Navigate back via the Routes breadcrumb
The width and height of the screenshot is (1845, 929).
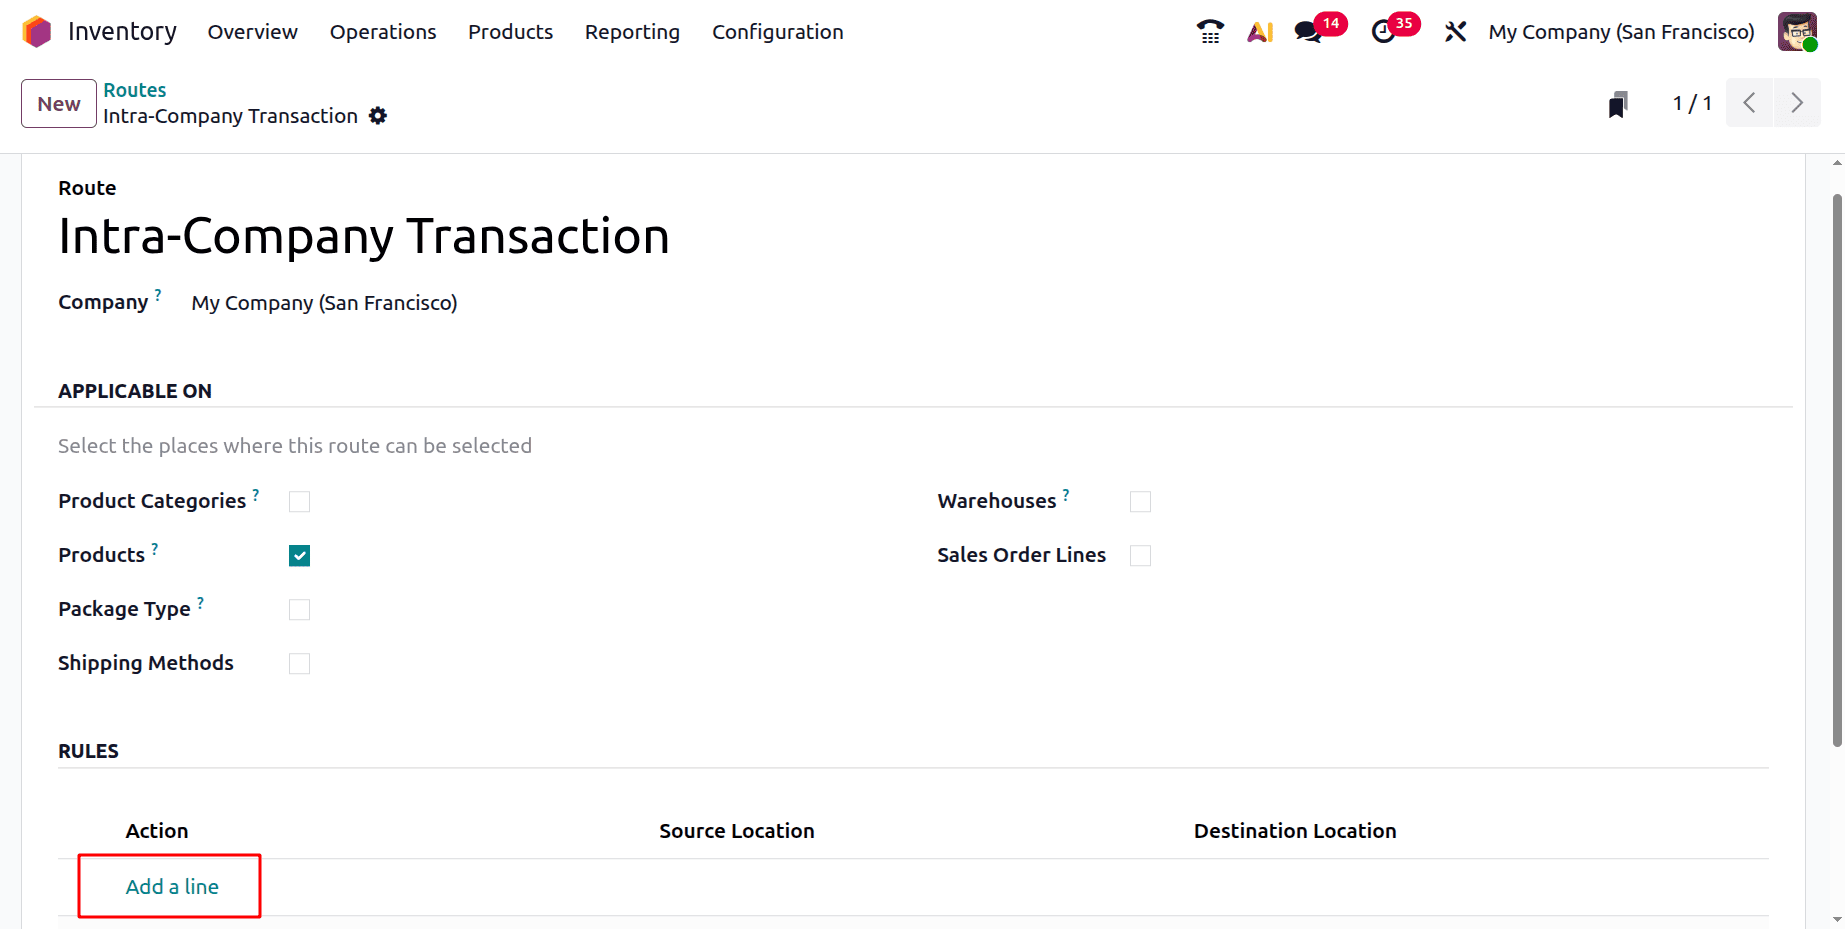click(135, 89)
